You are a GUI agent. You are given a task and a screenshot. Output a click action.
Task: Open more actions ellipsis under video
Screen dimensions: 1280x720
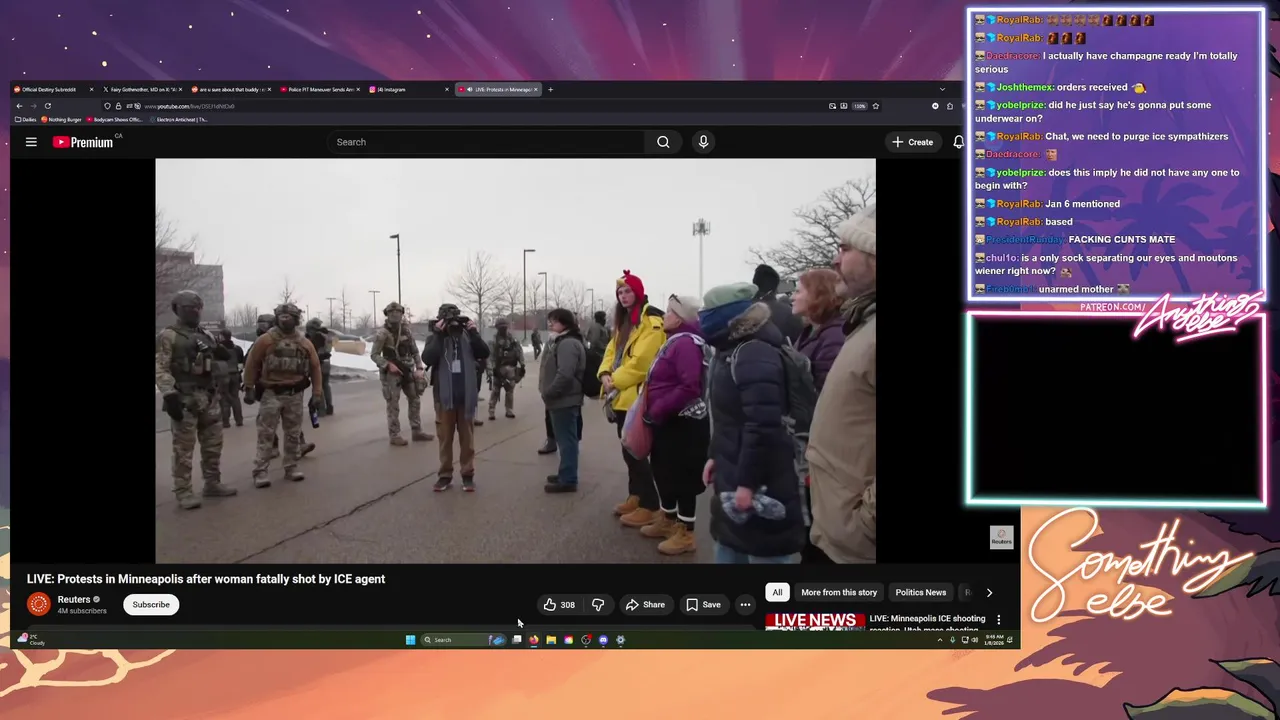click(745, 605)
